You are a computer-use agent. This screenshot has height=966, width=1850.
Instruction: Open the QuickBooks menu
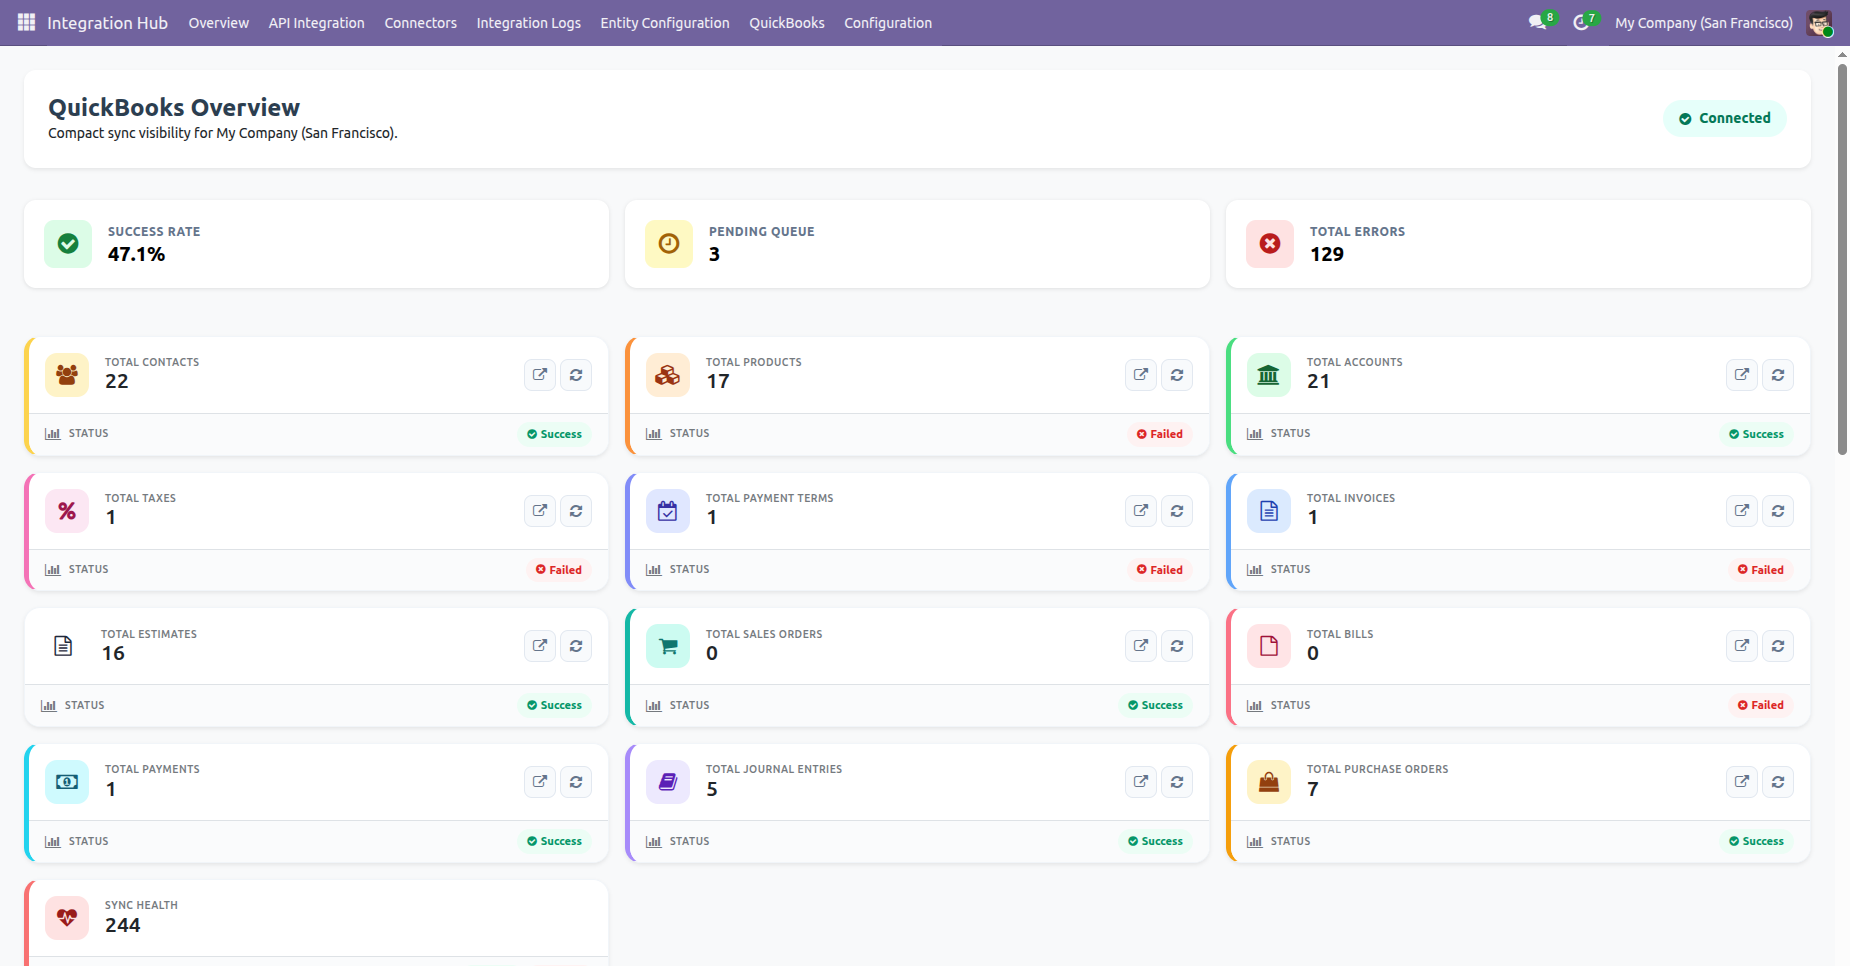pyautogui.click(x=787, y=23)
